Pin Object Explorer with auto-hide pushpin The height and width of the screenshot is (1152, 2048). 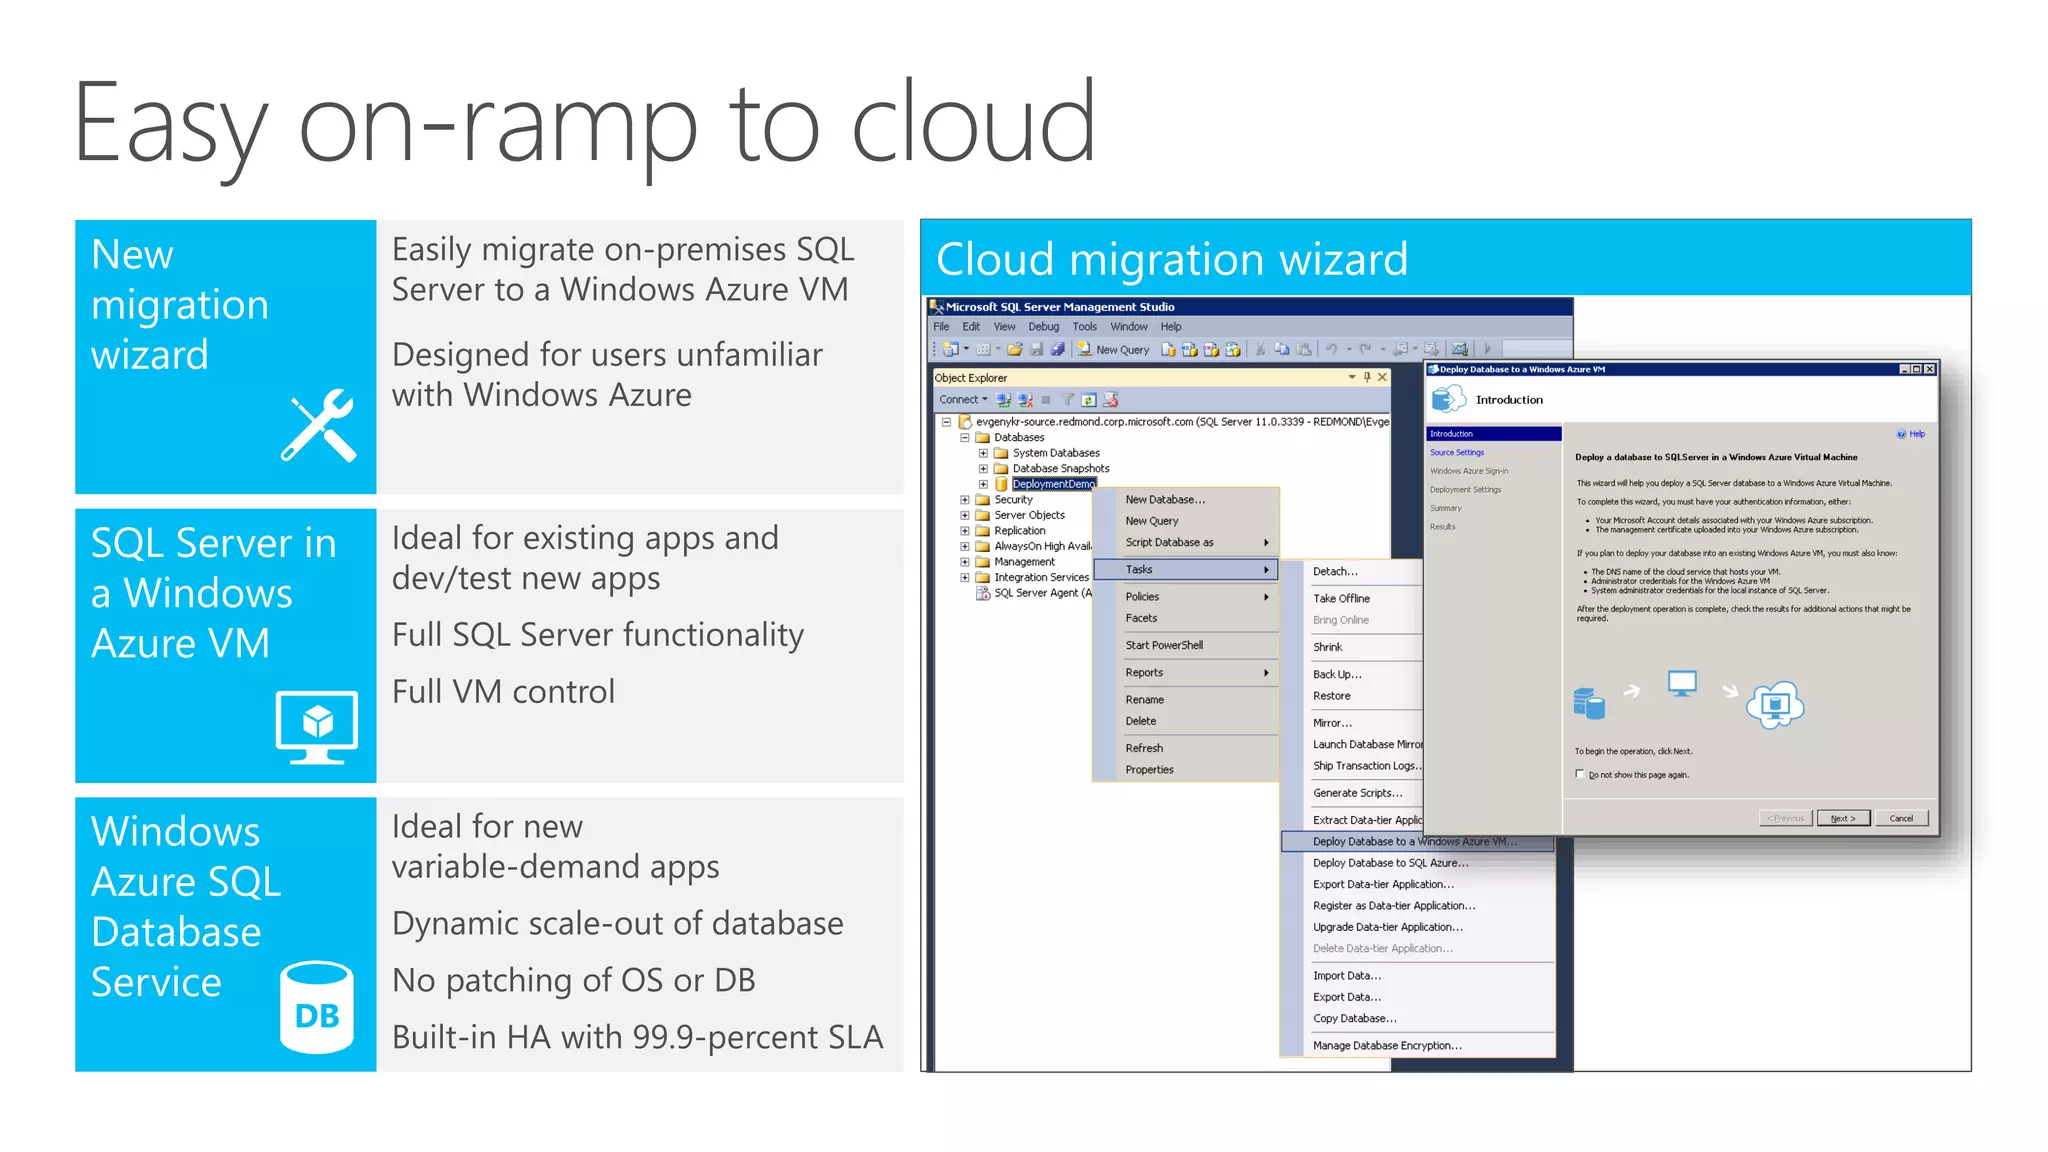tap(1367, 377)
